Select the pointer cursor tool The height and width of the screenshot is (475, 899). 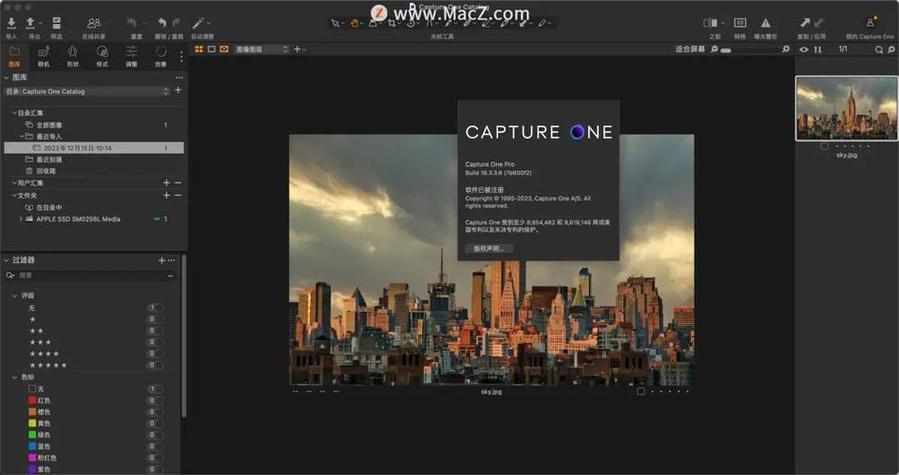click(335, 24)
